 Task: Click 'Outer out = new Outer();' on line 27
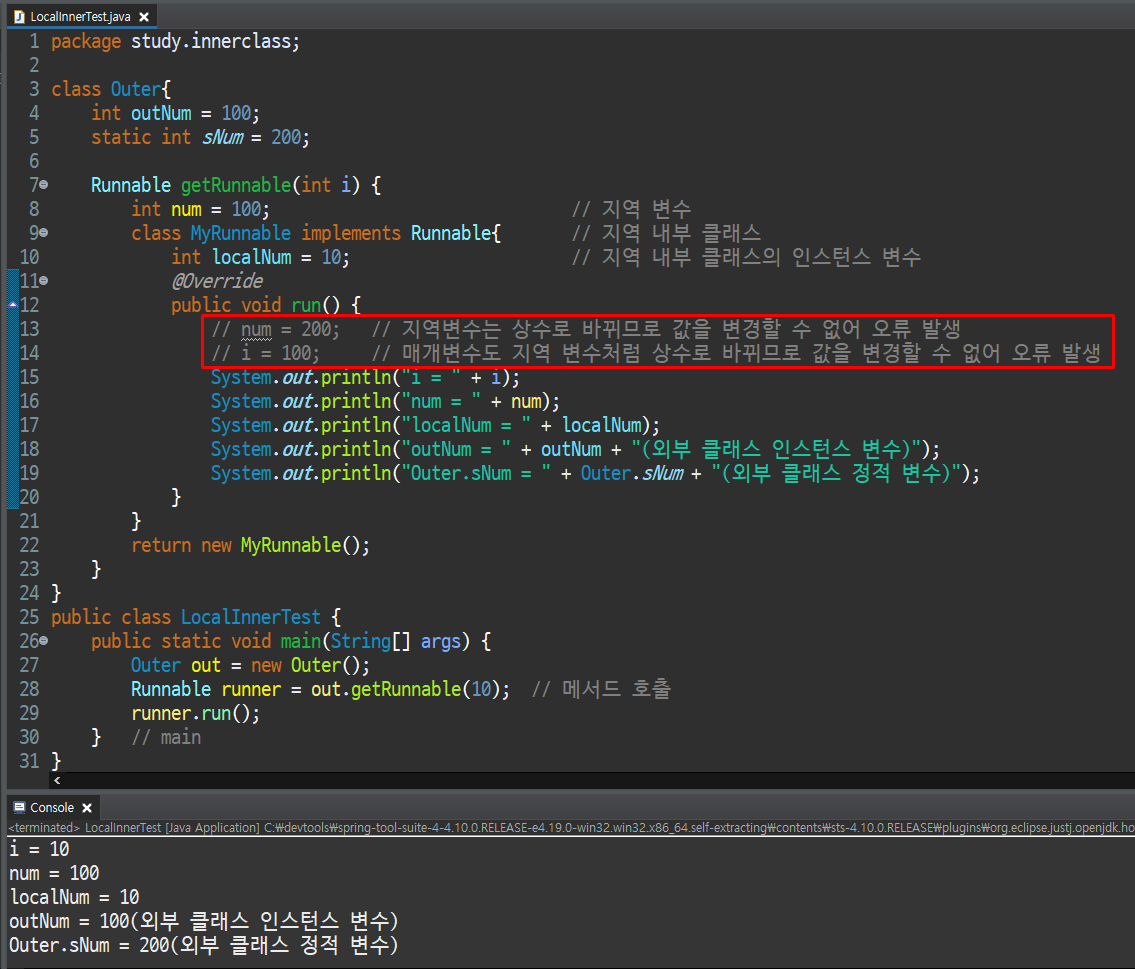(x=250, y=666)
